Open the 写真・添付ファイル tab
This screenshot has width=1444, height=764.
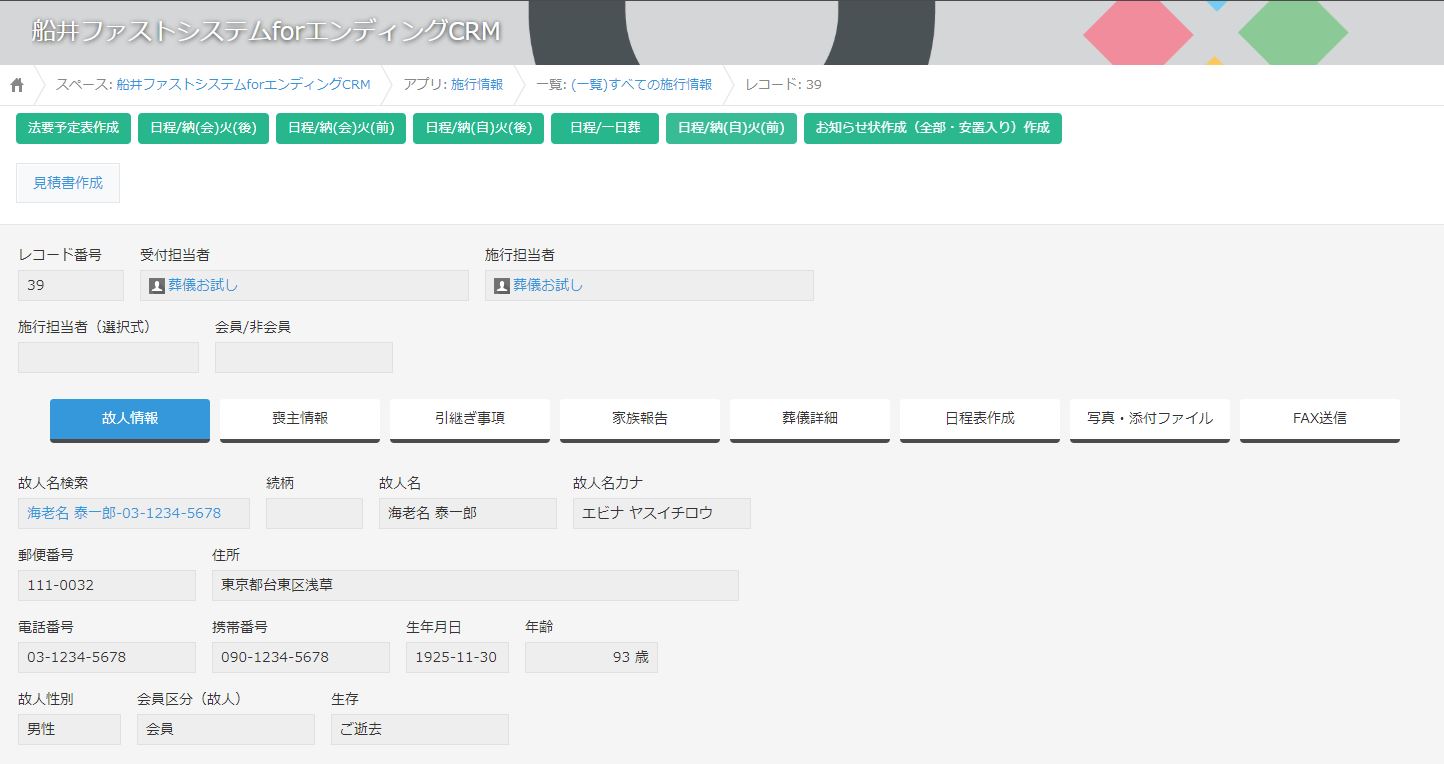[1149, 418]
